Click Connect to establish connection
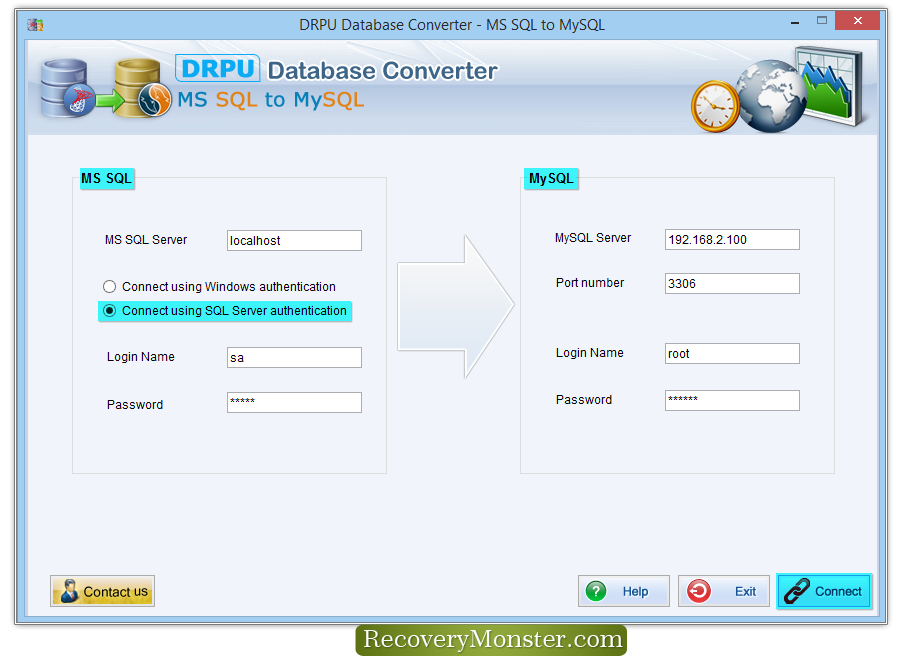The image size is (900, 658). (824, 591)
